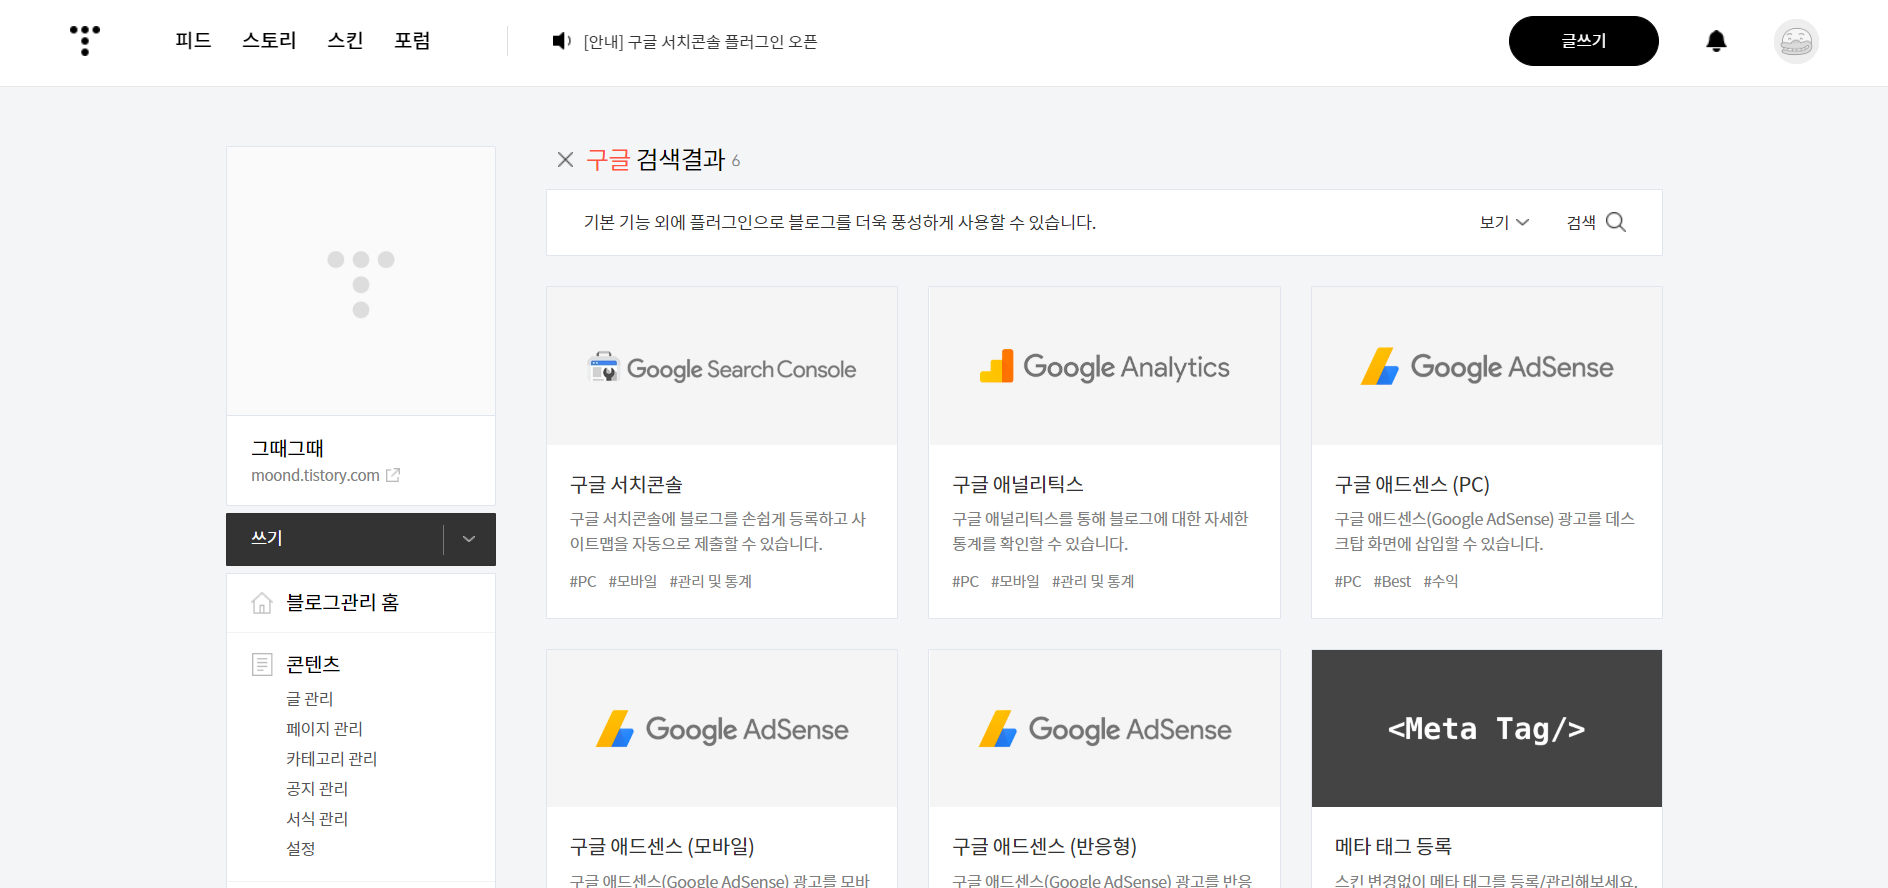This screenshot has width=1888, height=888.
Task: Open the 구글 애드센스 (모바일) title
Action: point(662,847)
